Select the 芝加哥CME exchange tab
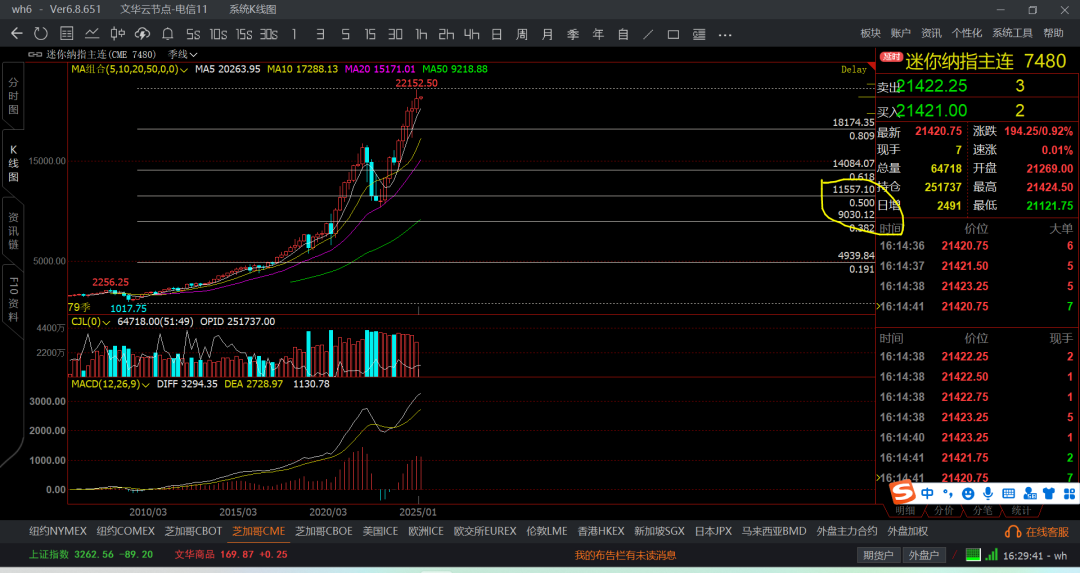1080x573 pixels. tap(258, 531)
